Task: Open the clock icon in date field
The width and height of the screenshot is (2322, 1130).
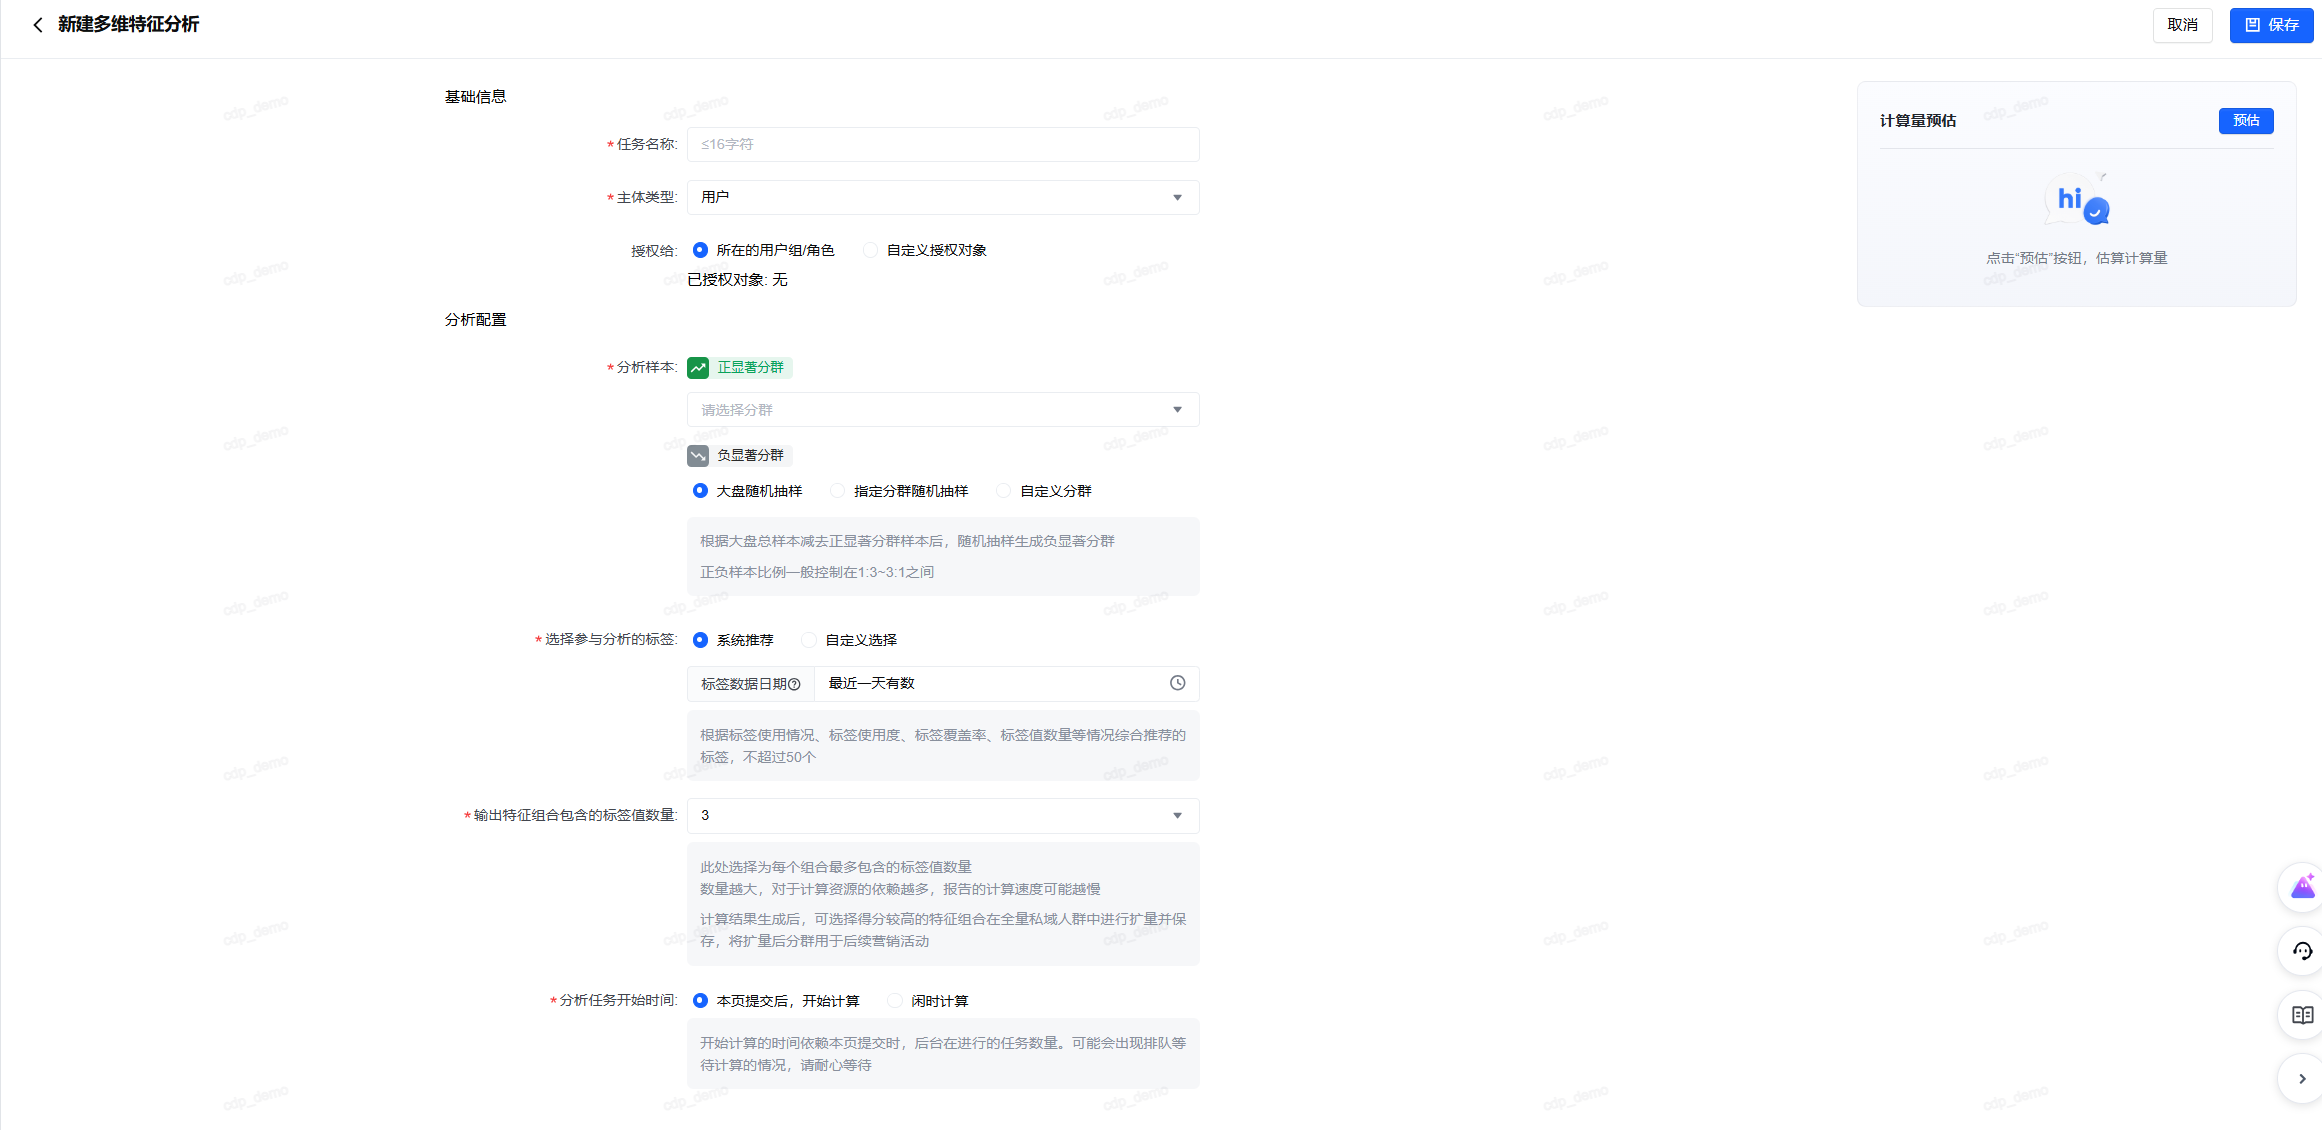Action: [1178, 683]
